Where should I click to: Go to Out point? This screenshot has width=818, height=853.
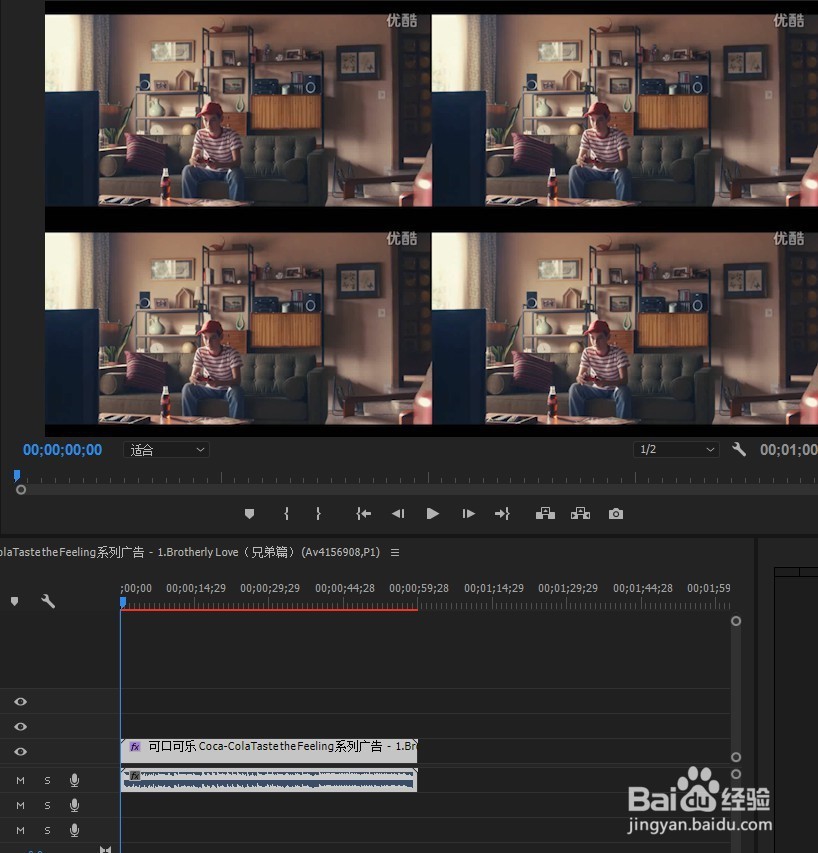pos(502,514)
